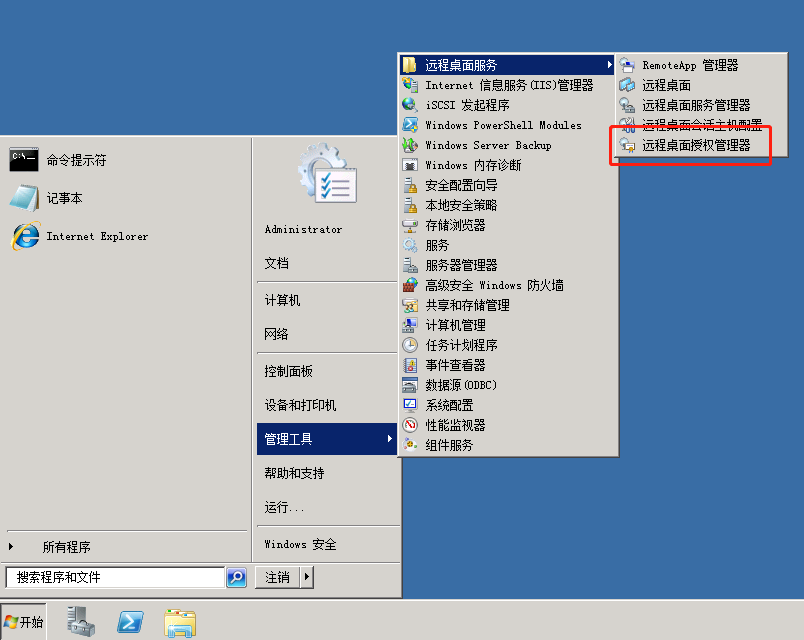
Task: Click the Windows Server Backup icon
Action: coord(409,145)
